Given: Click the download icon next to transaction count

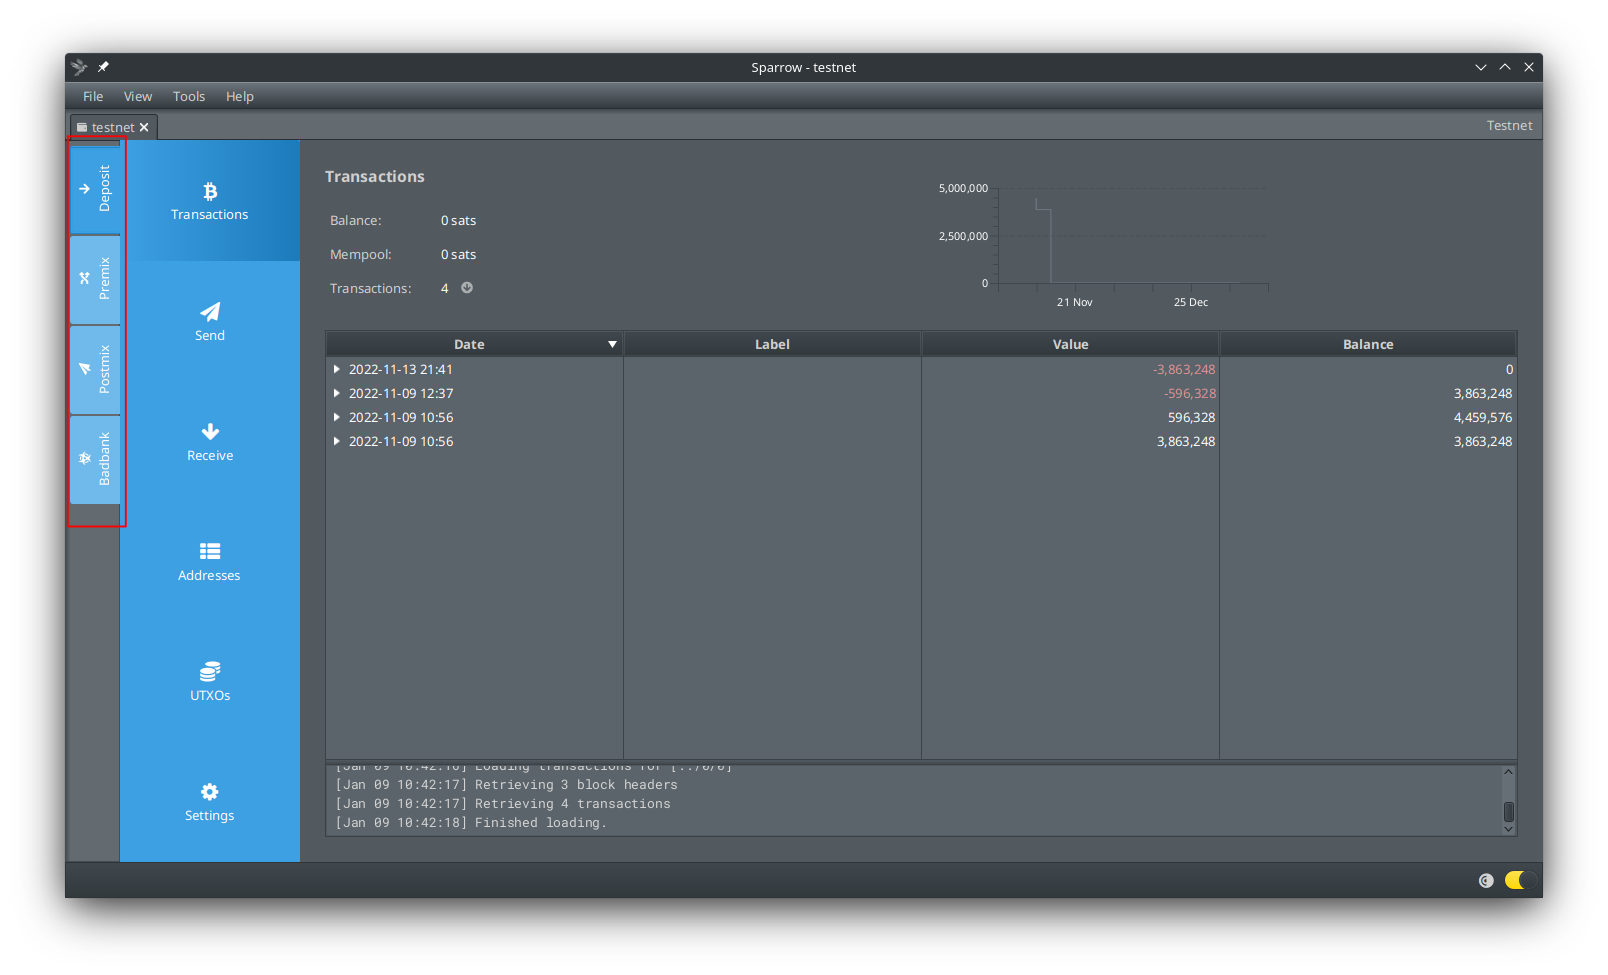Looking at the screenshot, I should pos(467,288).
